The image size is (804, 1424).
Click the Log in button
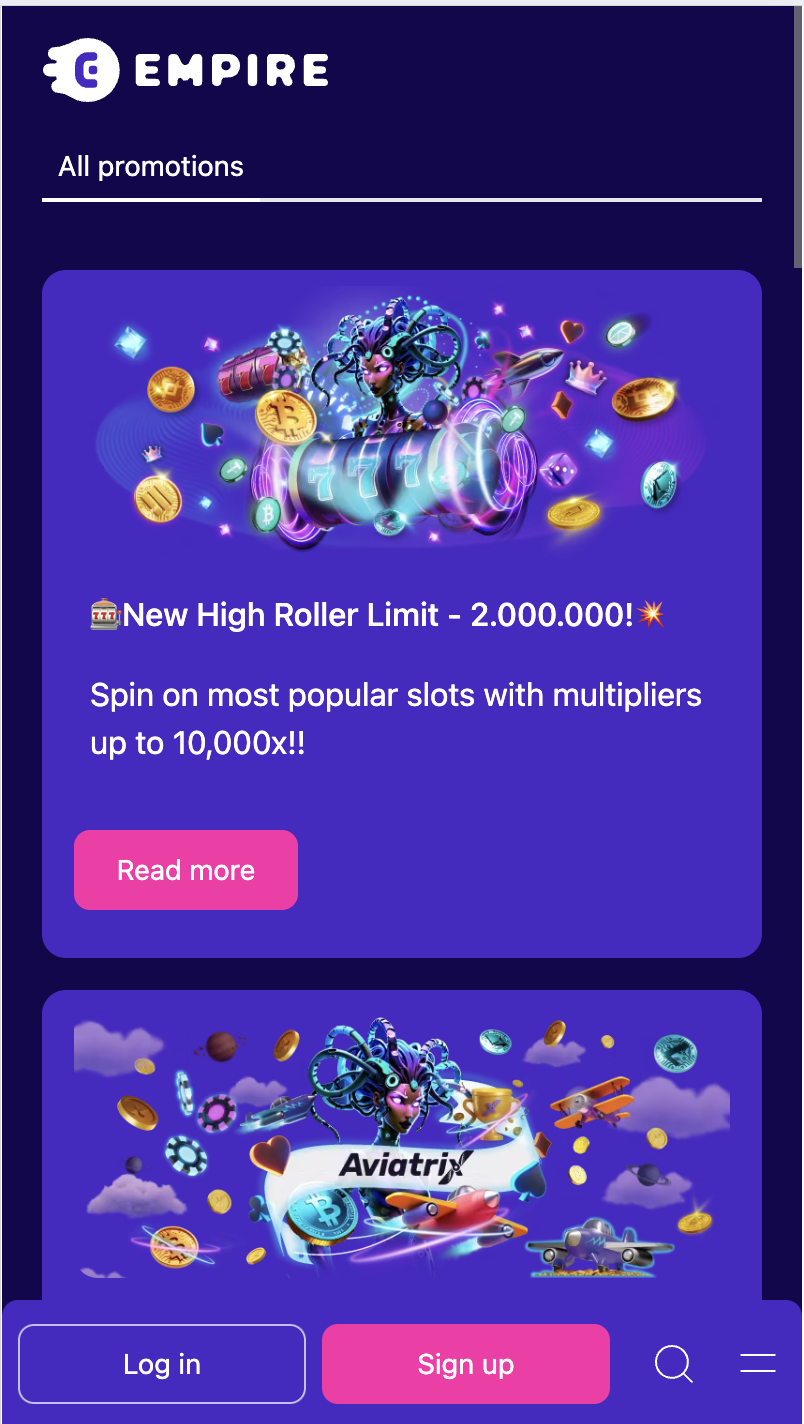click(162, 1364)
